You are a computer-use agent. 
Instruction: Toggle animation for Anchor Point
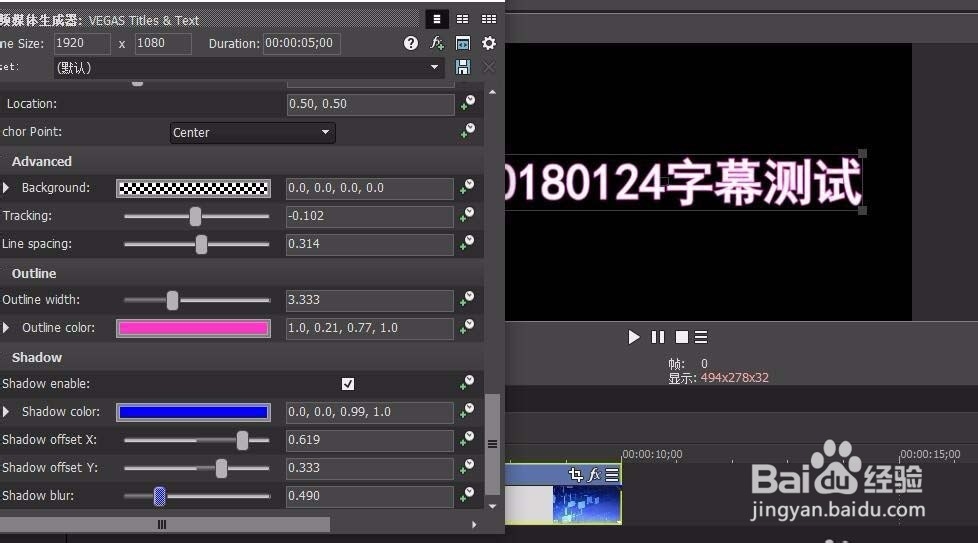(468, 131)
